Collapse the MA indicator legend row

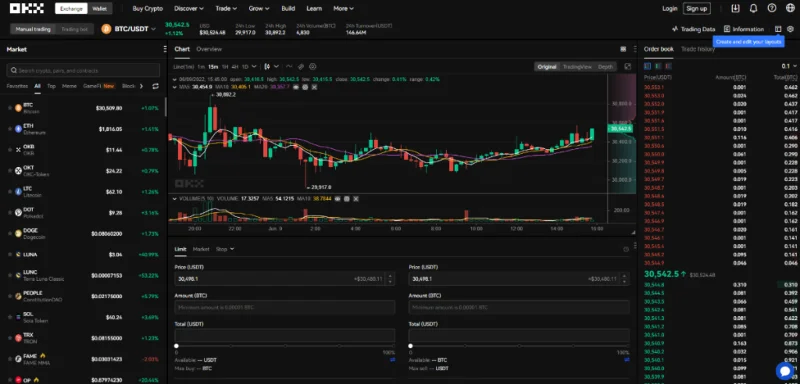pyautogui.click(x=175, y=87)
